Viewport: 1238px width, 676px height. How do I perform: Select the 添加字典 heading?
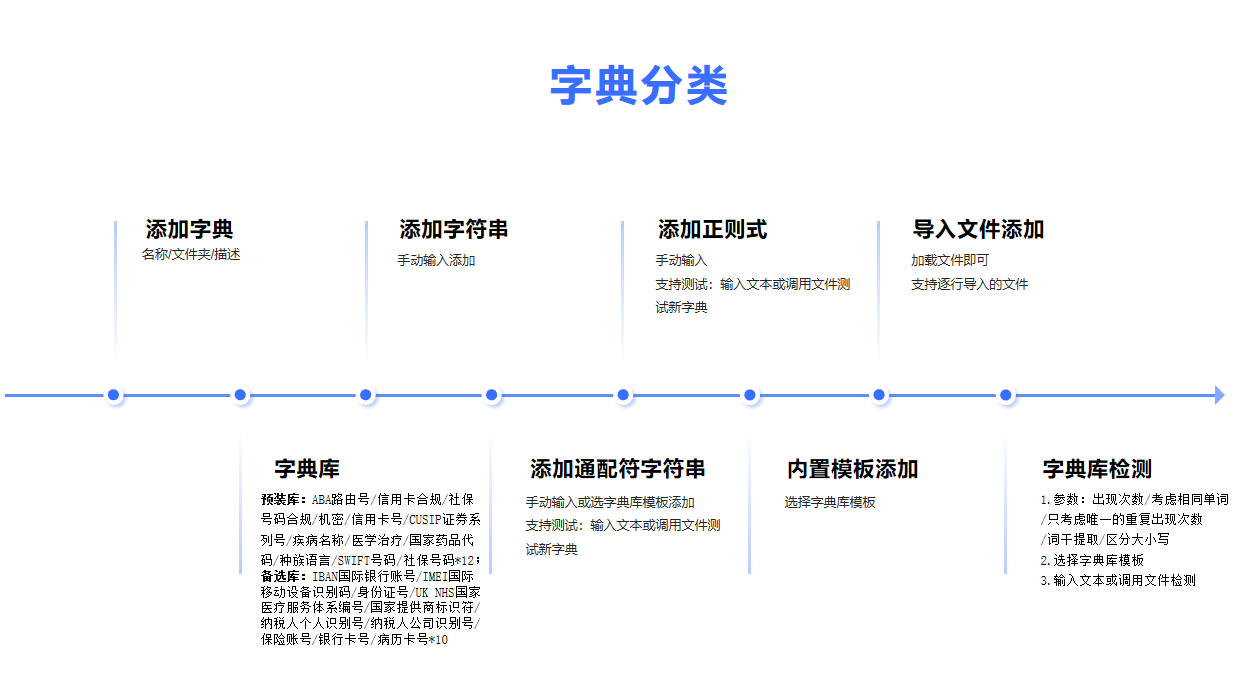(x=189, y=229)
